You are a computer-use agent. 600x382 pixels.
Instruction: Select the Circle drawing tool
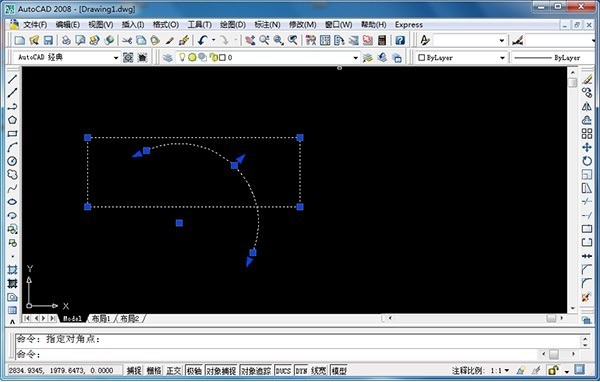click(x=12, y=161)
